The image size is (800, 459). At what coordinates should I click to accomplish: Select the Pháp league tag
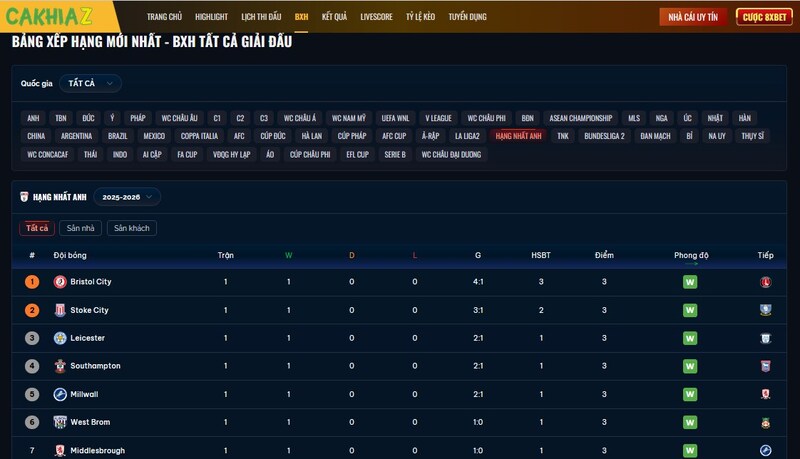coord(138,118)
